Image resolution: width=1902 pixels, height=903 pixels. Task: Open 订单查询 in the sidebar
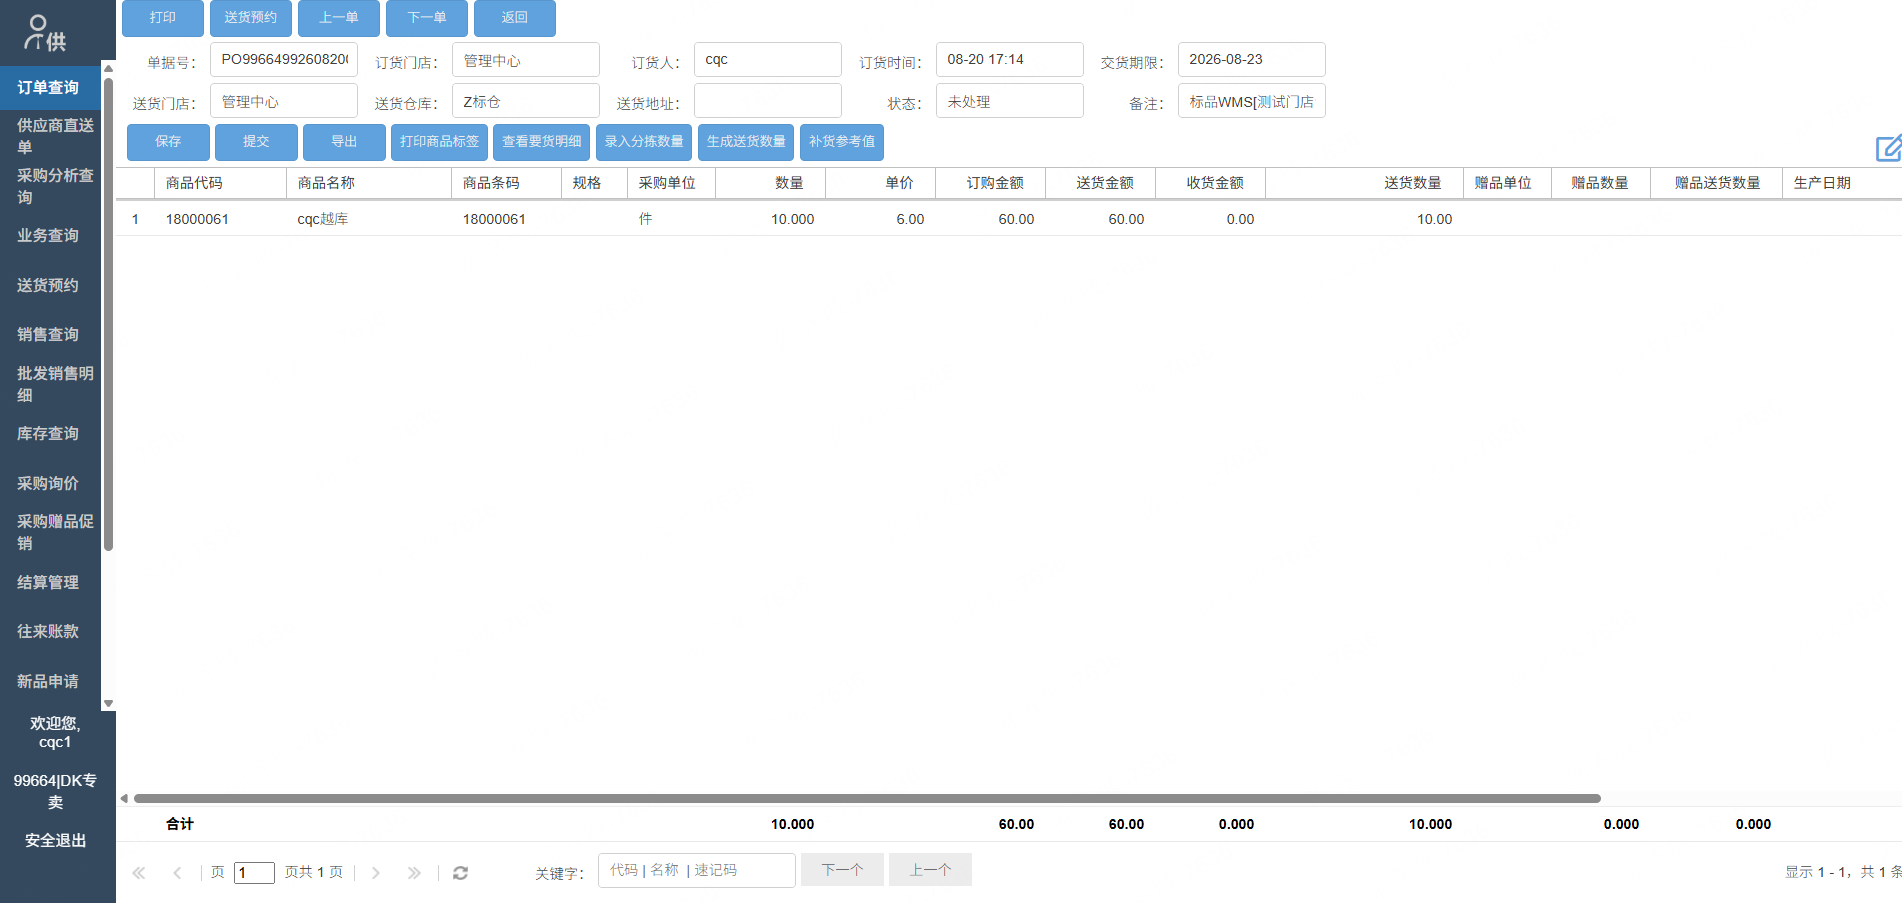click(x=50, y=88)
